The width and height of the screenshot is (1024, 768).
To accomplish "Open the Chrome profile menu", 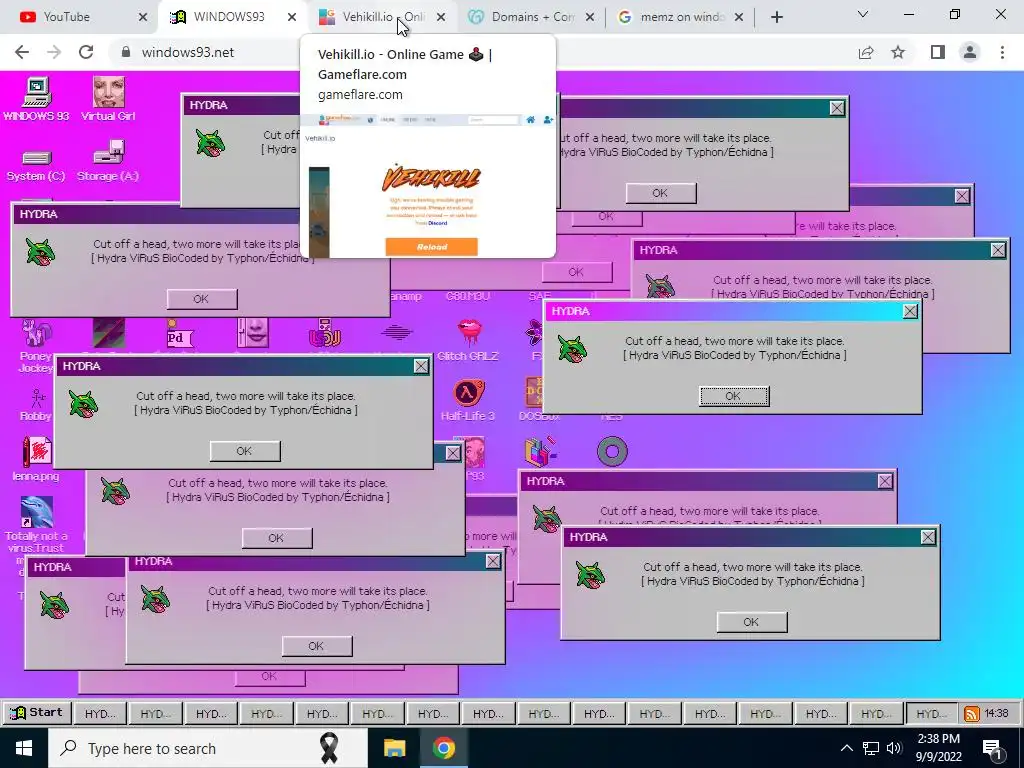I will pos(970,52).
